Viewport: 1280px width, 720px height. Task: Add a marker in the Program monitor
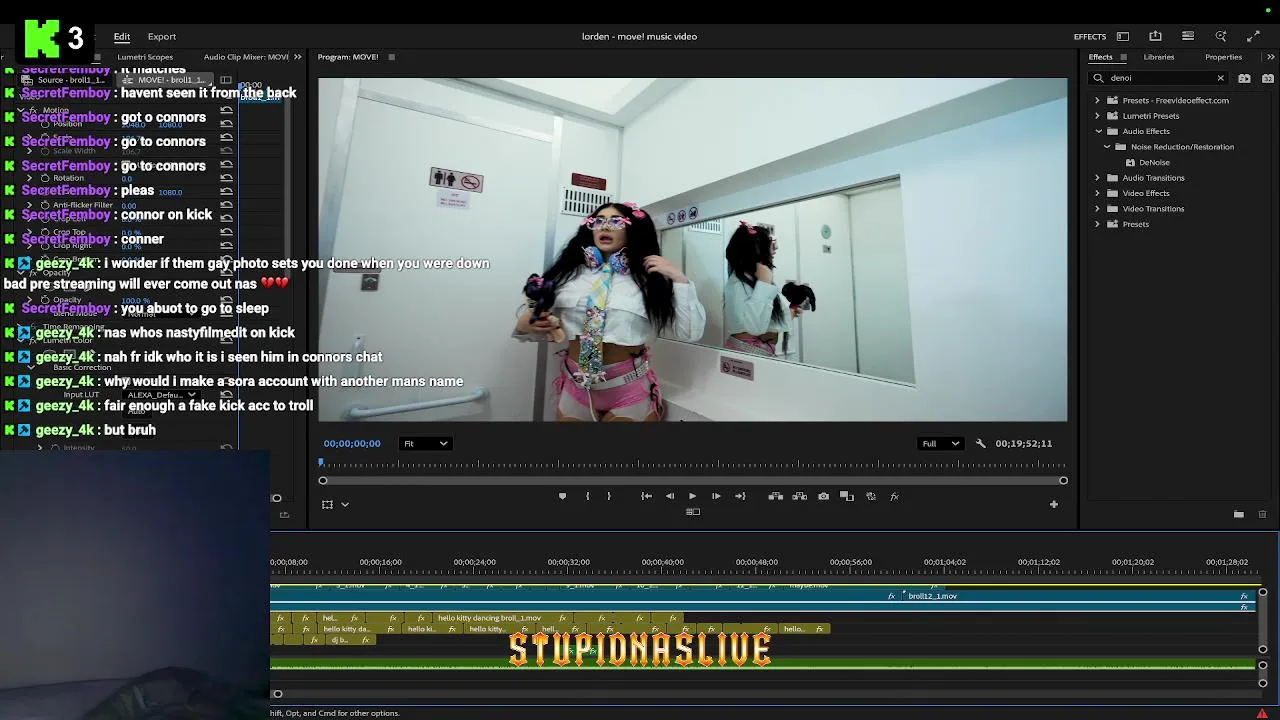pyautogui.click(x=562, y=496)
